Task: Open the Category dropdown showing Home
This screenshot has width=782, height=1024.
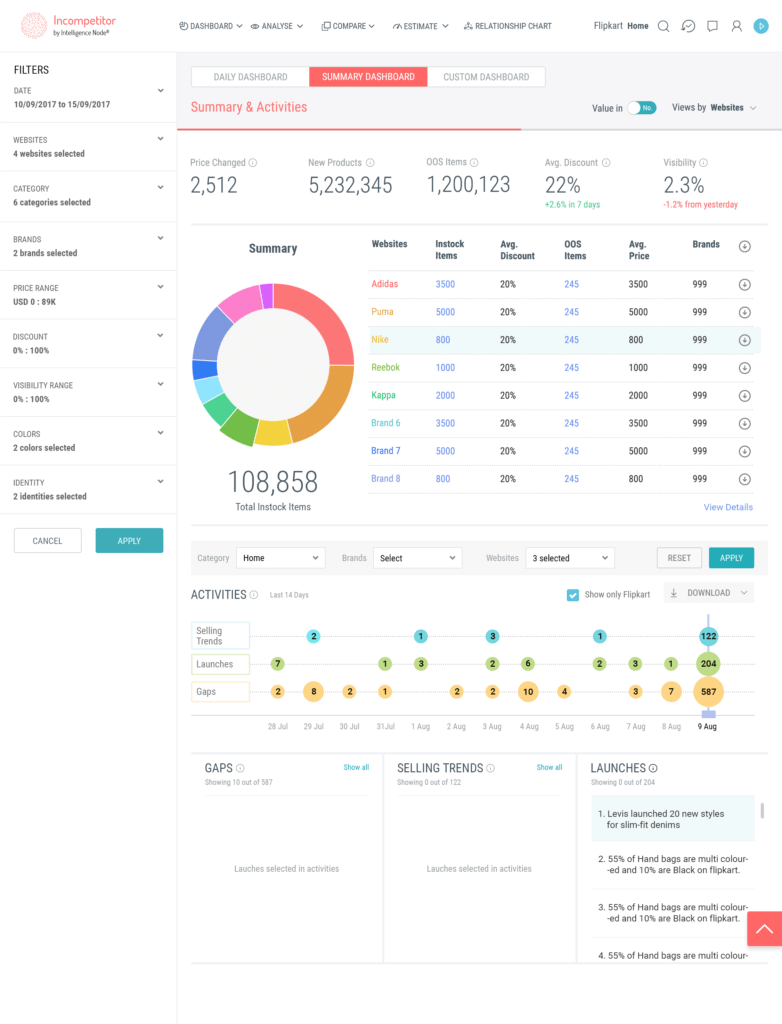Action: click(x=280, y=558)
